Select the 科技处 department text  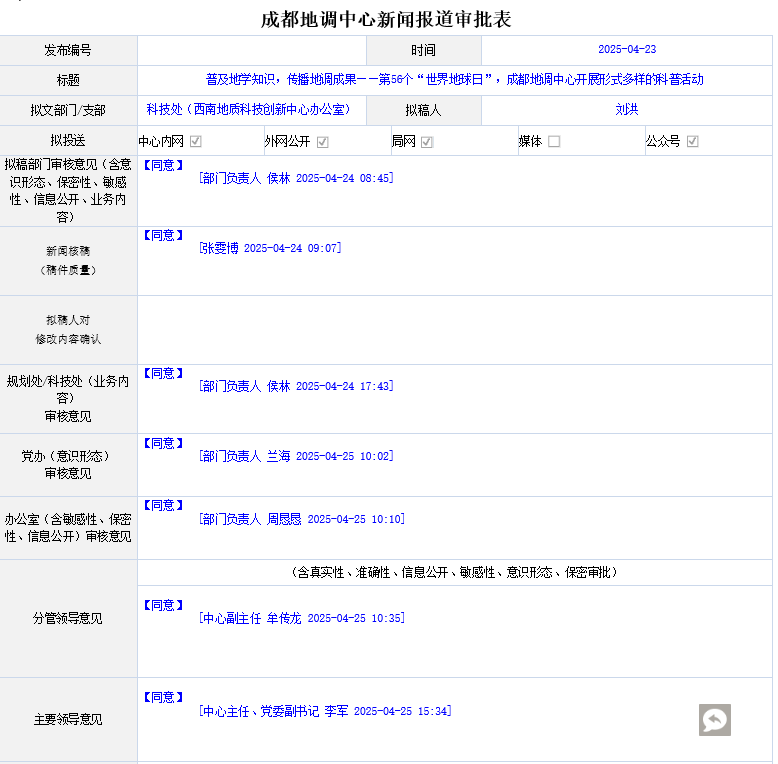pyautogui.click(x=248, y=109)
